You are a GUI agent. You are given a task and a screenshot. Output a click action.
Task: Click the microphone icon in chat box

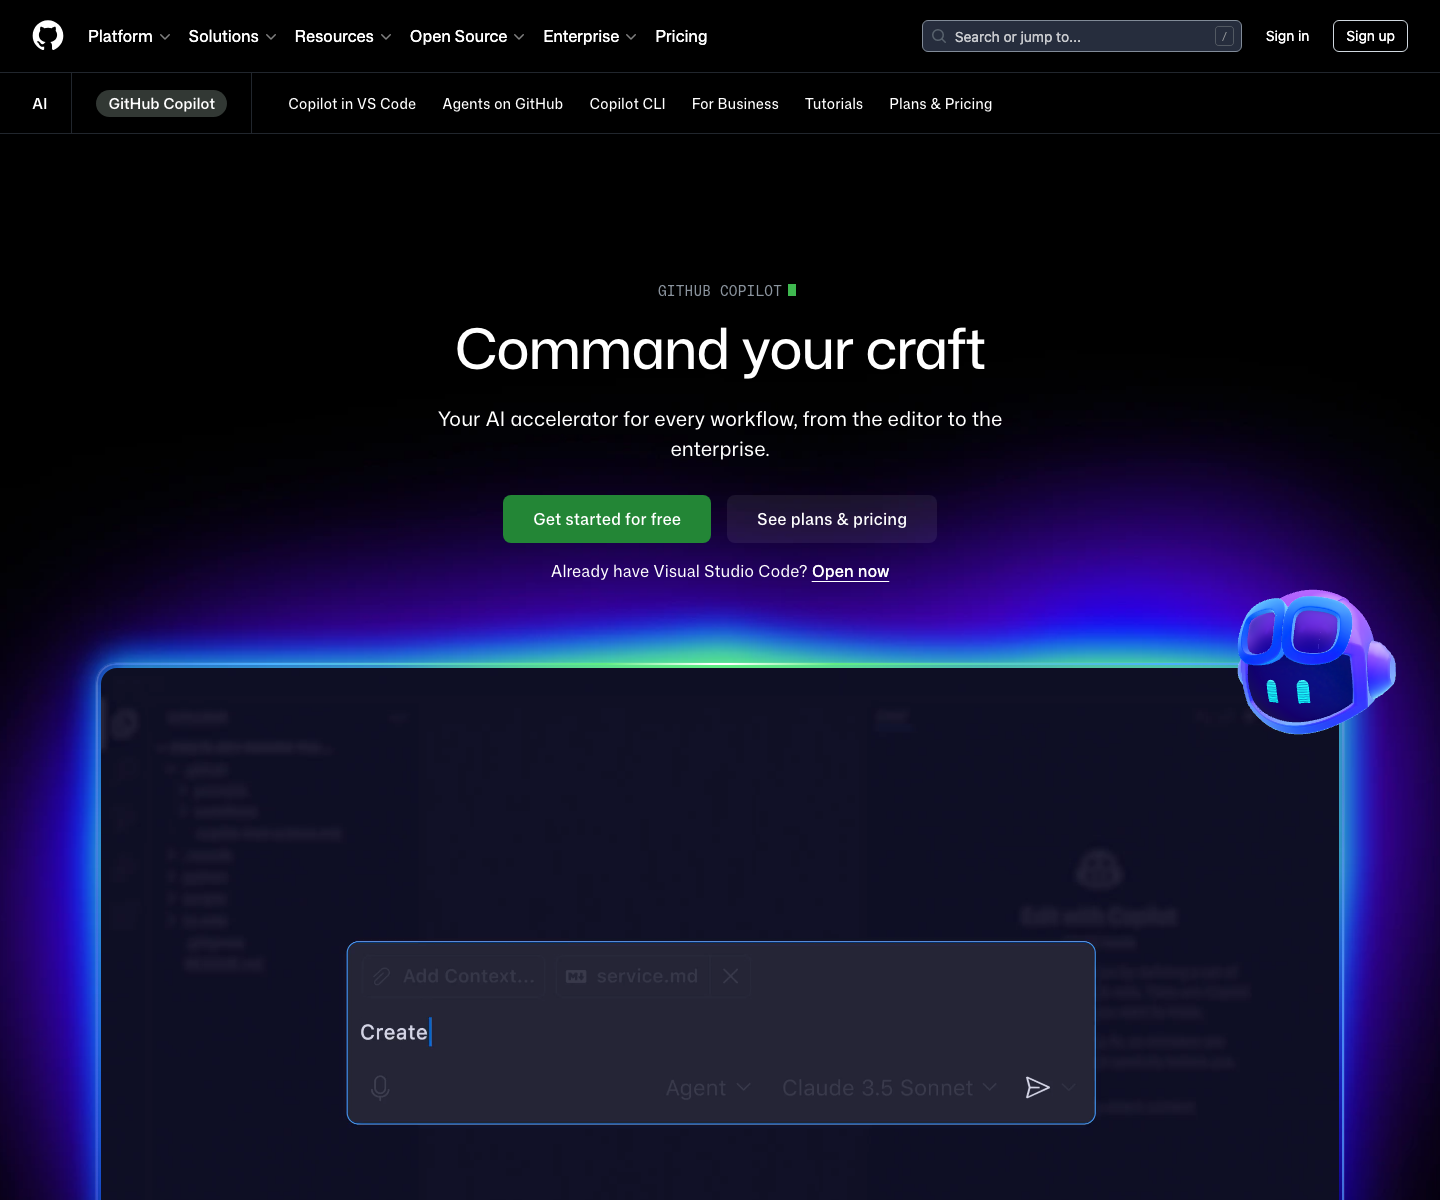point(380,1088)
